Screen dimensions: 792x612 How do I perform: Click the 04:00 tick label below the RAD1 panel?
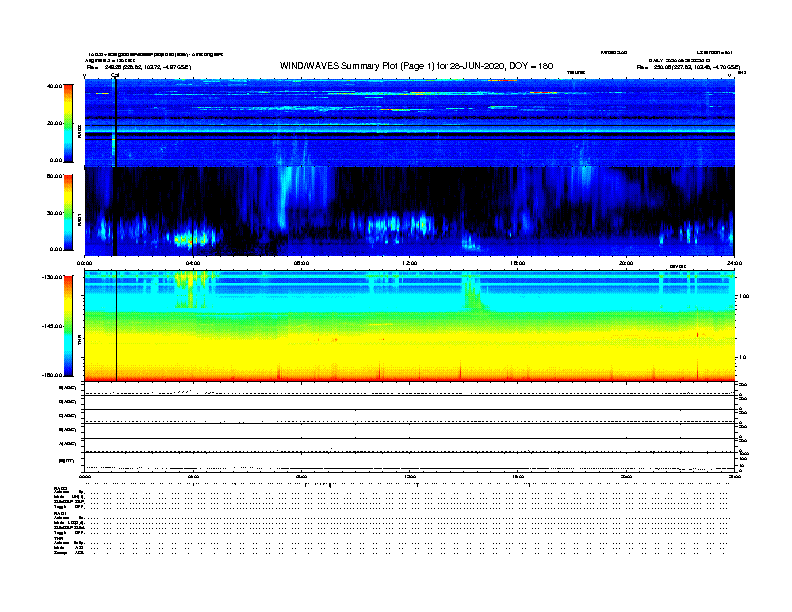coord(193,263)
